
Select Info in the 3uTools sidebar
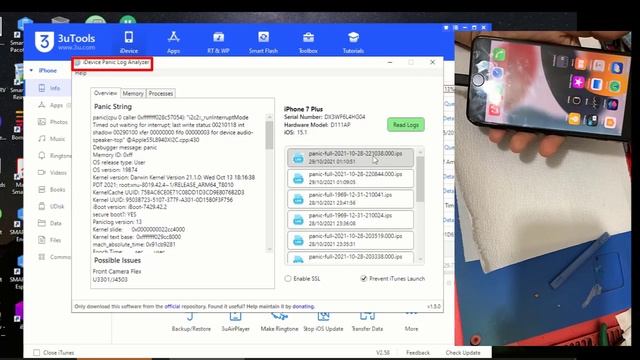[49, 88]
